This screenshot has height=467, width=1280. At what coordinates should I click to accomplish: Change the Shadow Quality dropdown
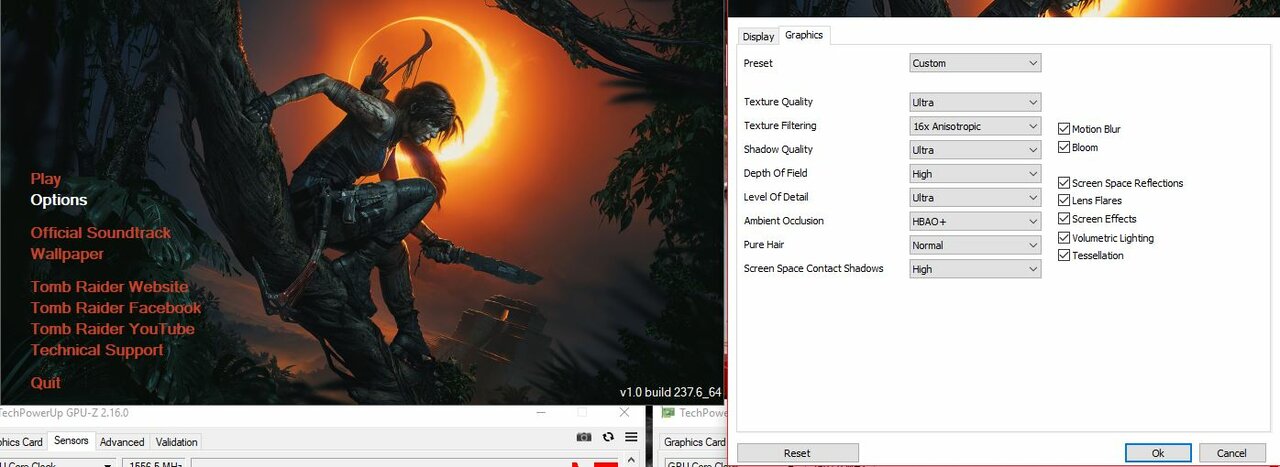coord(975,150)
